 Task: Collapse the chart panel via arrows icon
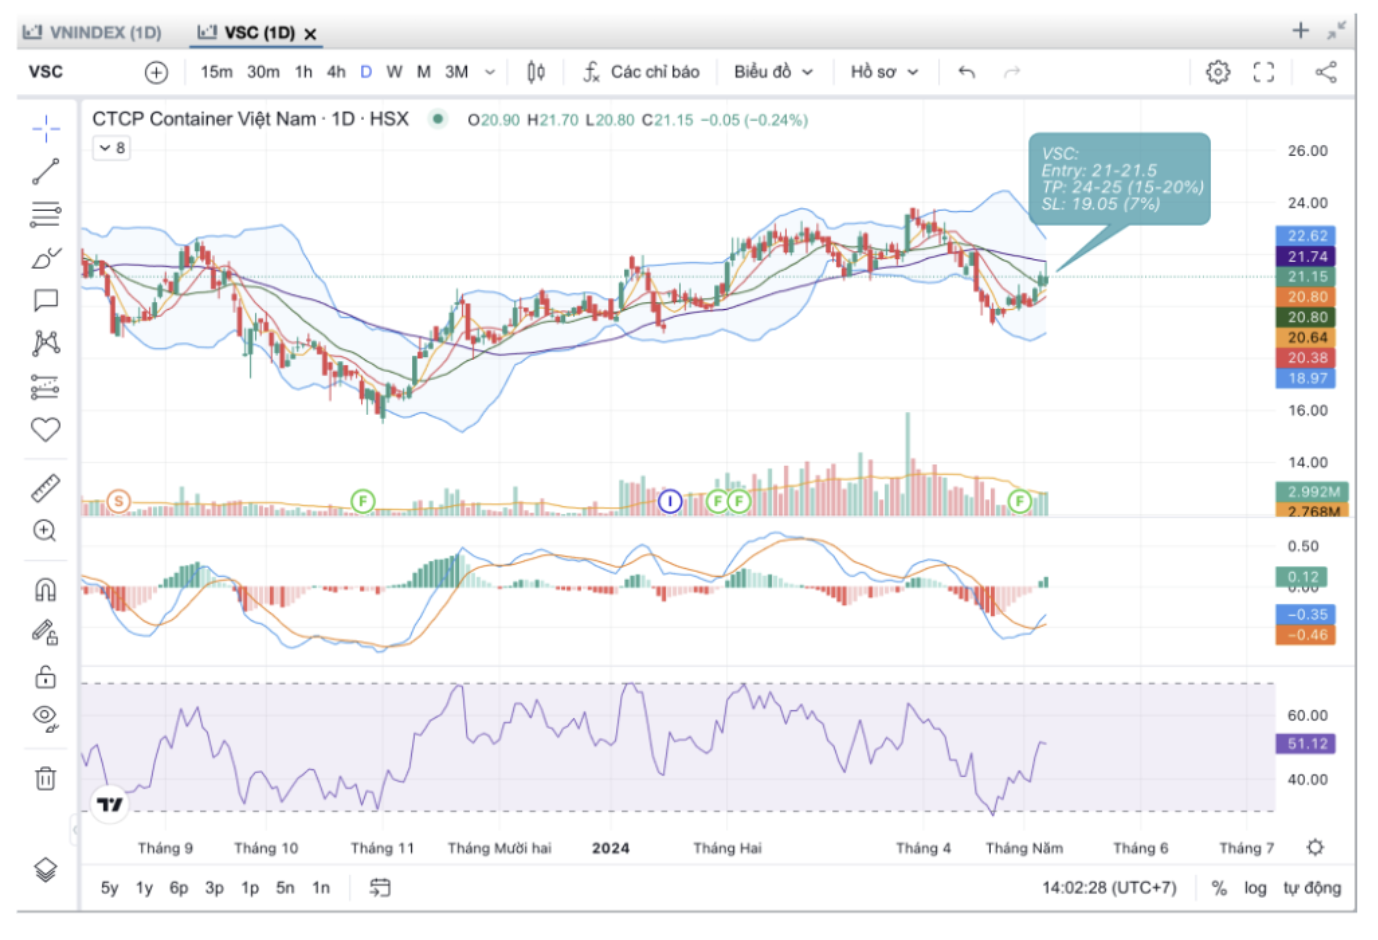click(x=1336, y=31)
